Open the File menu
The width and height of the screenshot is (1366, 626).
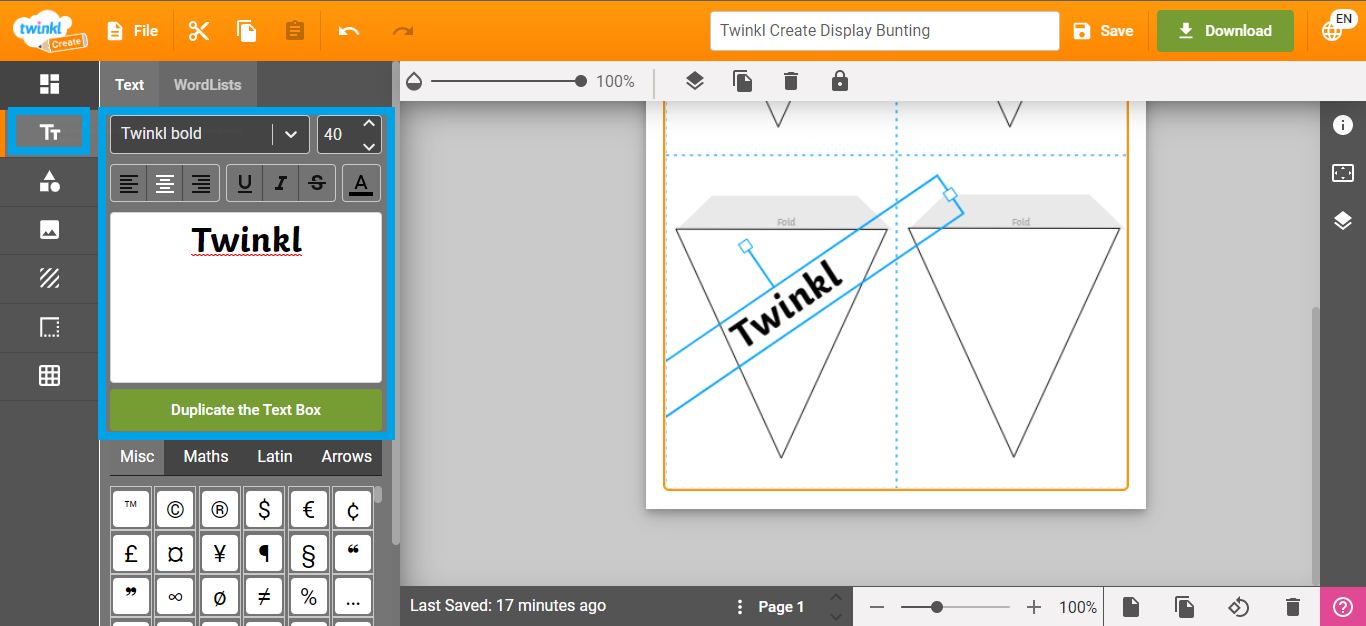point(133,31)
